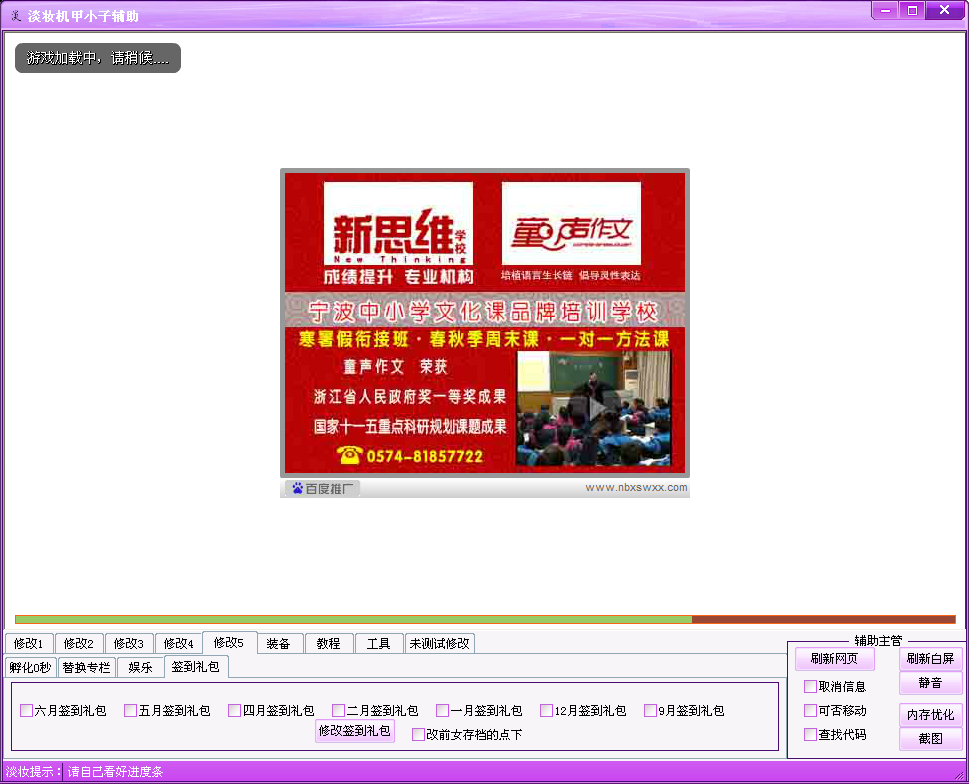The image size is (969, 784).
Task: Switch to the 修改1 tab
Action: coord(28,644)
